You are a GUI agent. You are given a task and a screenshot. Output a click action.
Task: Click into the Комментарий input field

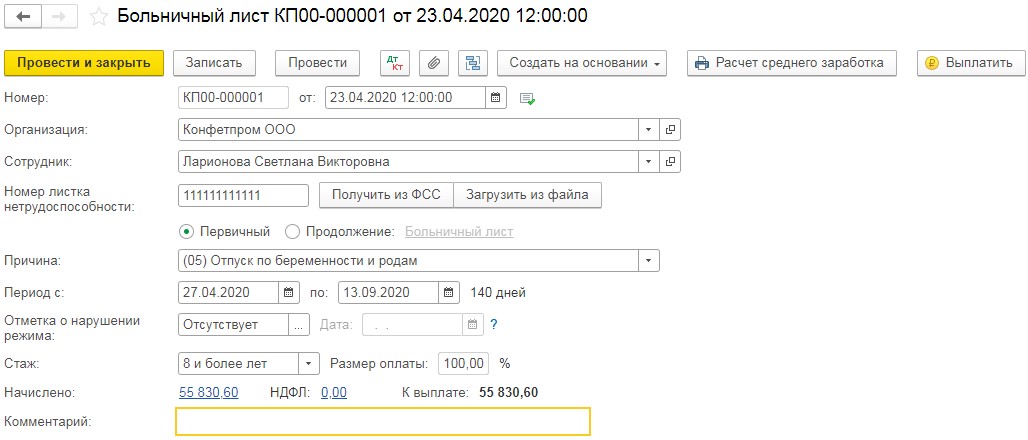383,422
